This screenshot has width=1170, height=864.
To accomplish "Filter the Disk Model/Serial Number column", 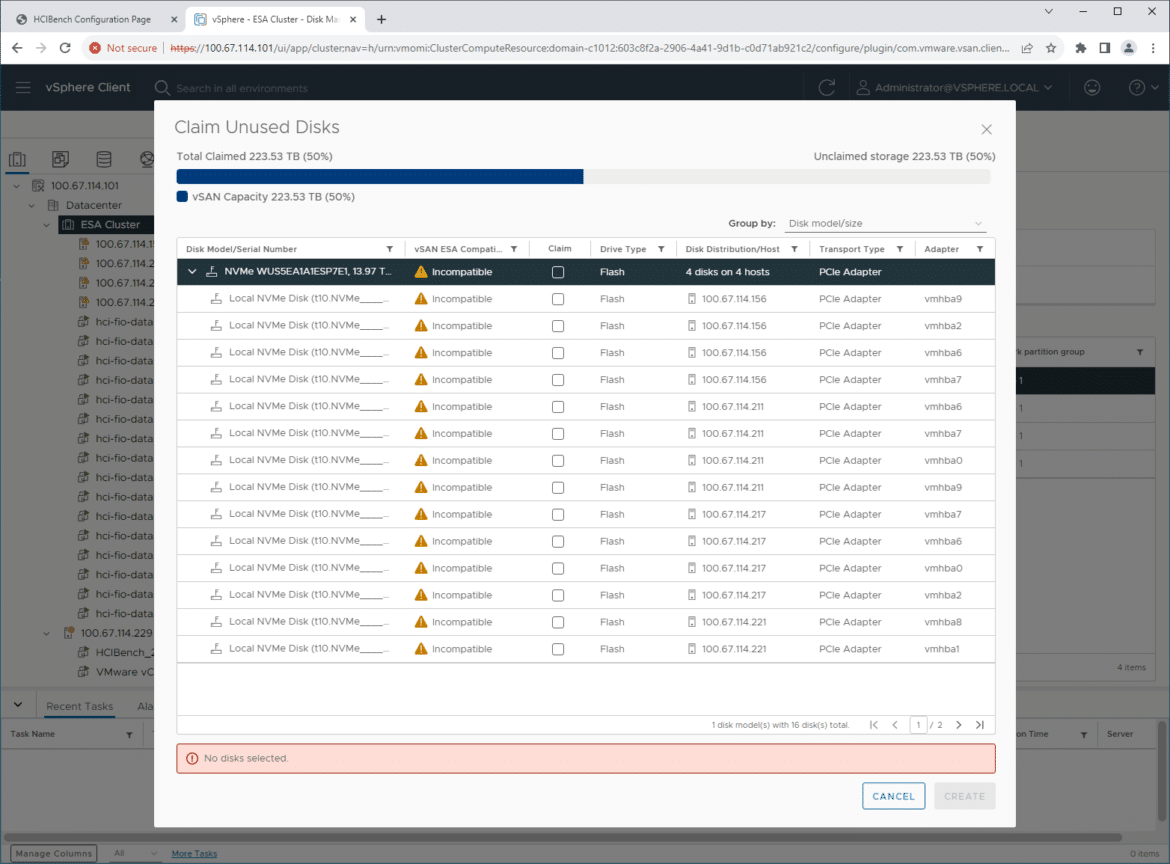I will click(390, 249).
